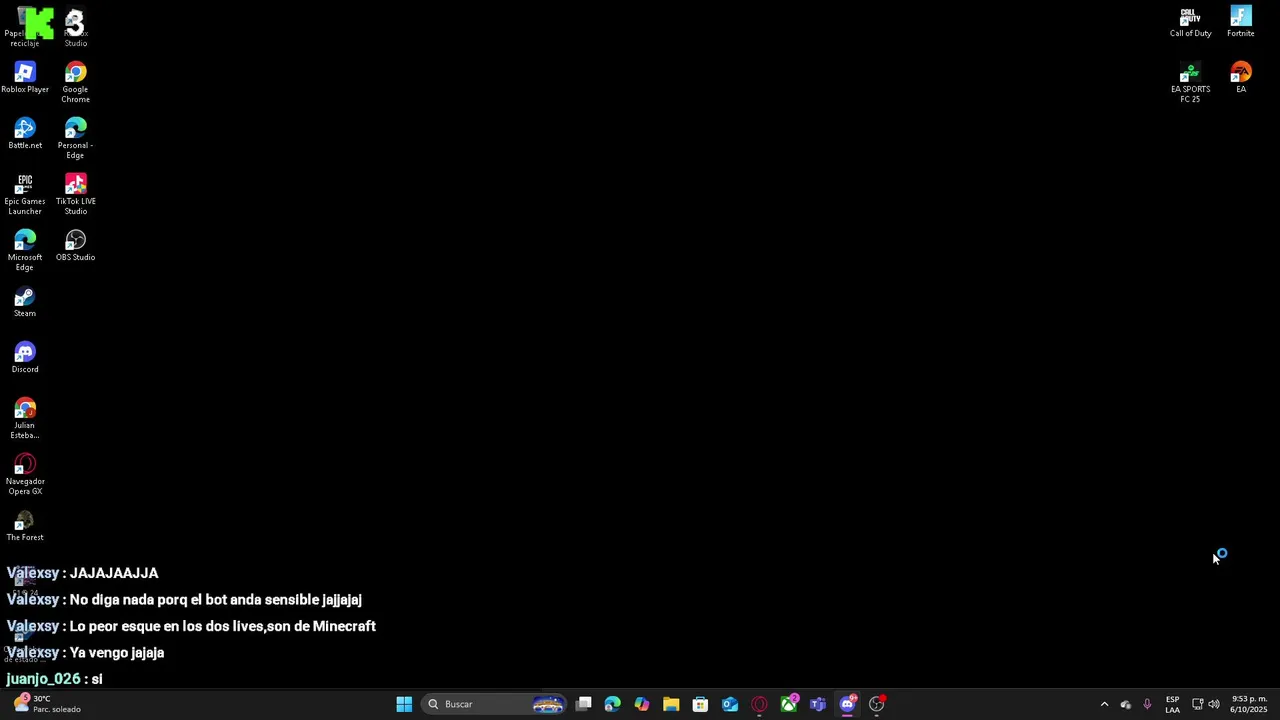Open the Discord desktop shortcut

(x=25, y=358)
